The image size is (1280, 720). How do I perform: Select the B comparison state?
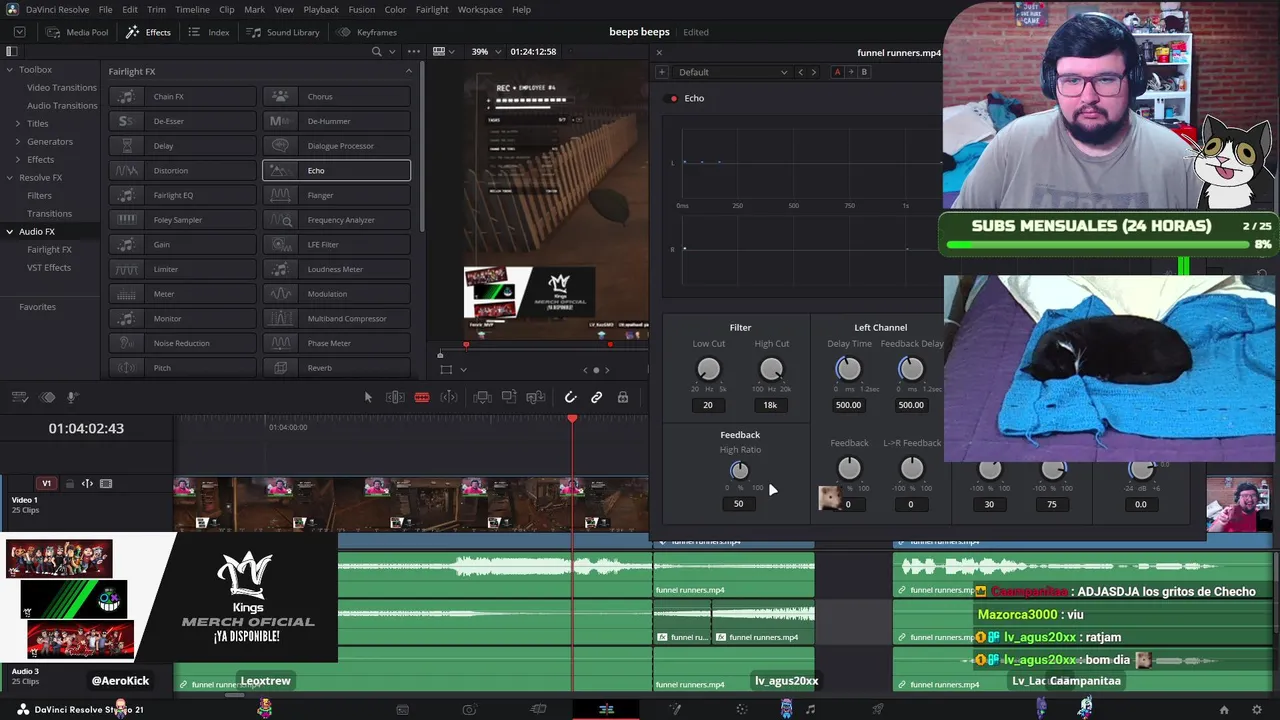coord(864,72)
